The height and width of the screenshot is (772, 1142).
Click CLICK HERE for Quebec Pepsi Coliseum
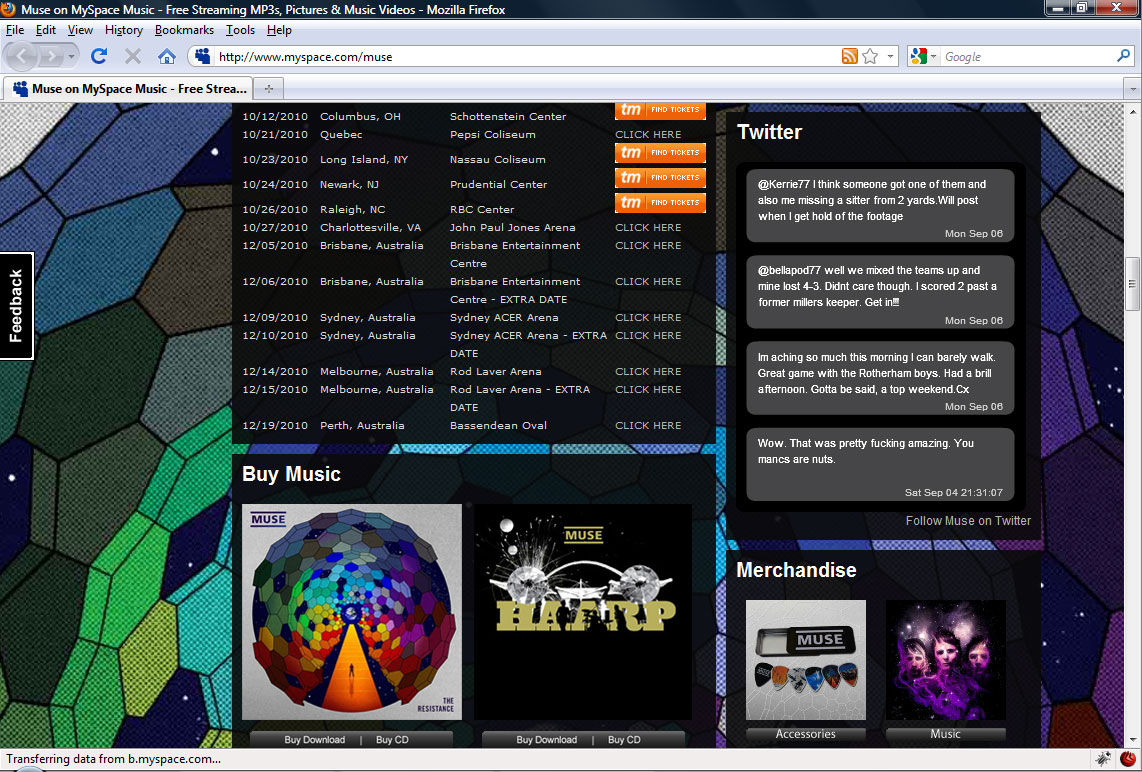tap(648, 135)
